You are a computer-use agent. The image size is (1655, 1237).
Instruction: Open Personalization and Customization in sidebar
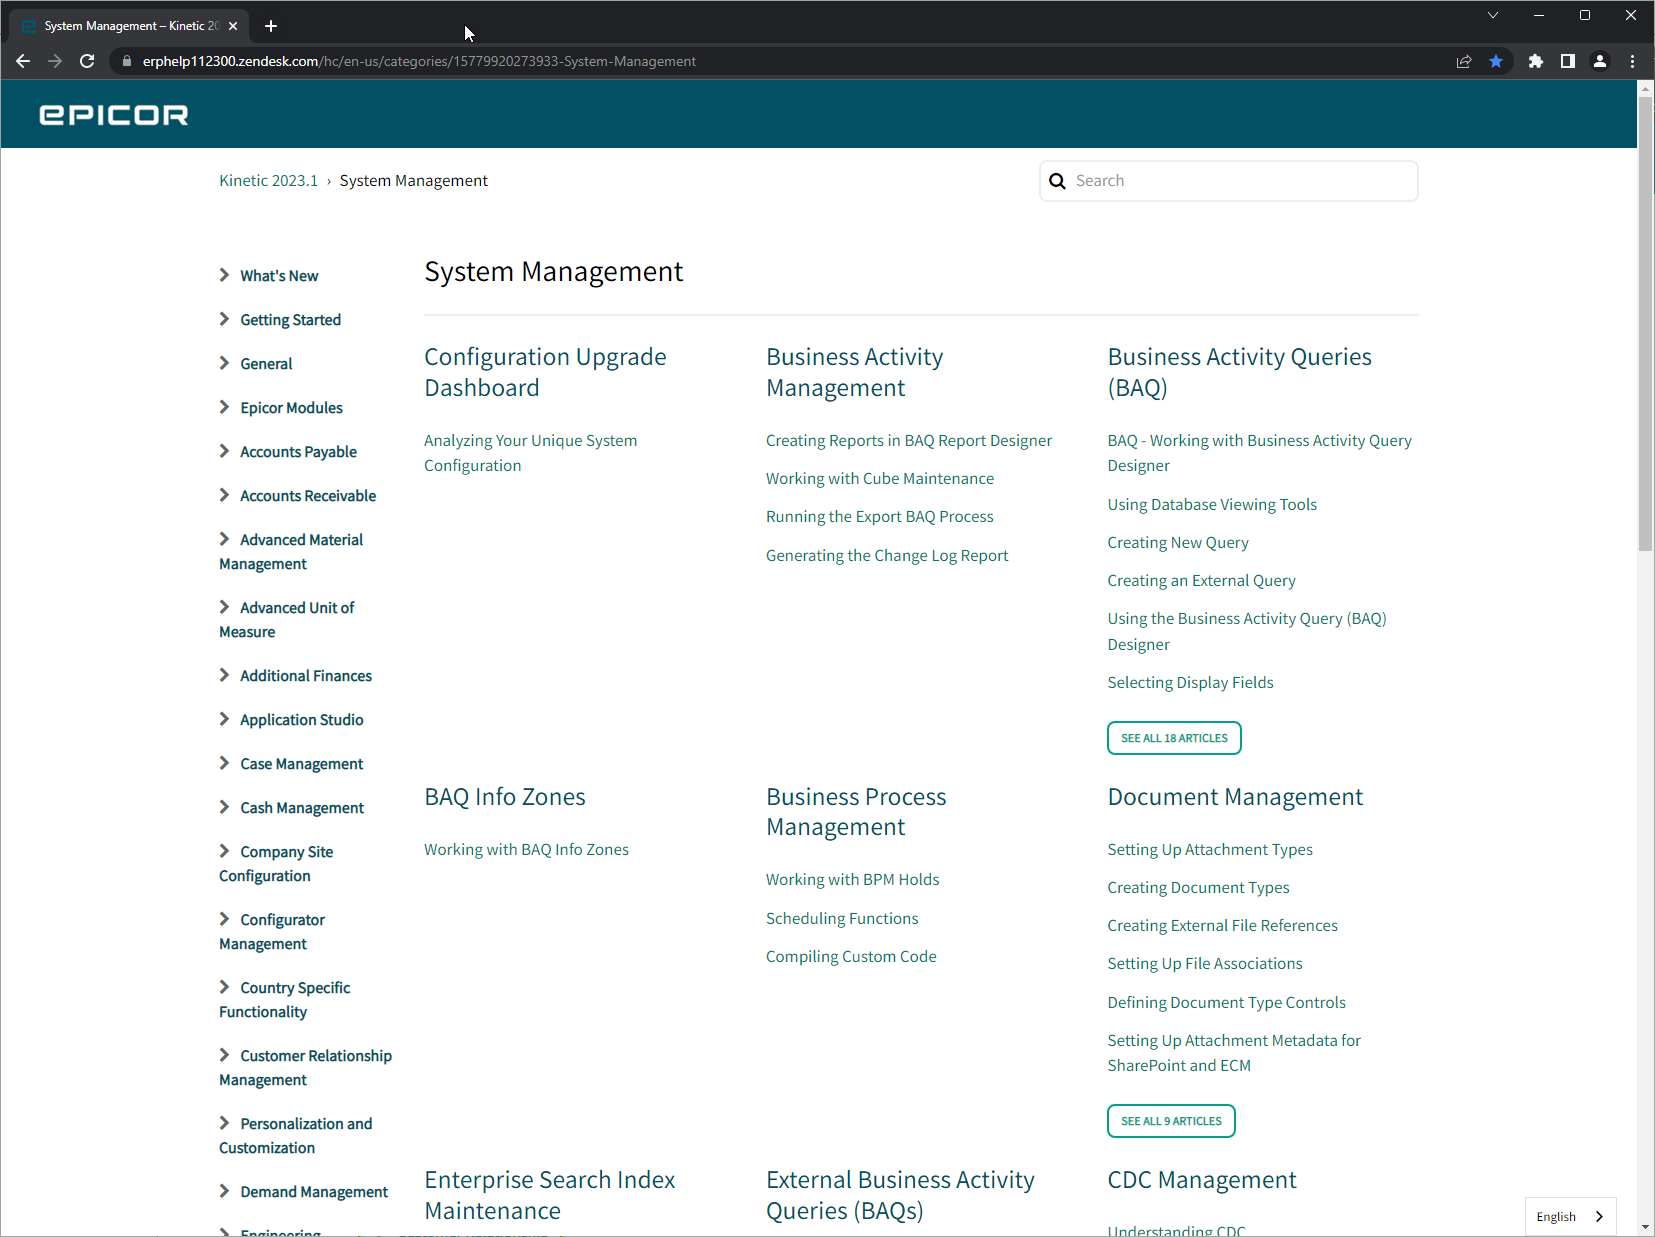tap(296, 1136)
